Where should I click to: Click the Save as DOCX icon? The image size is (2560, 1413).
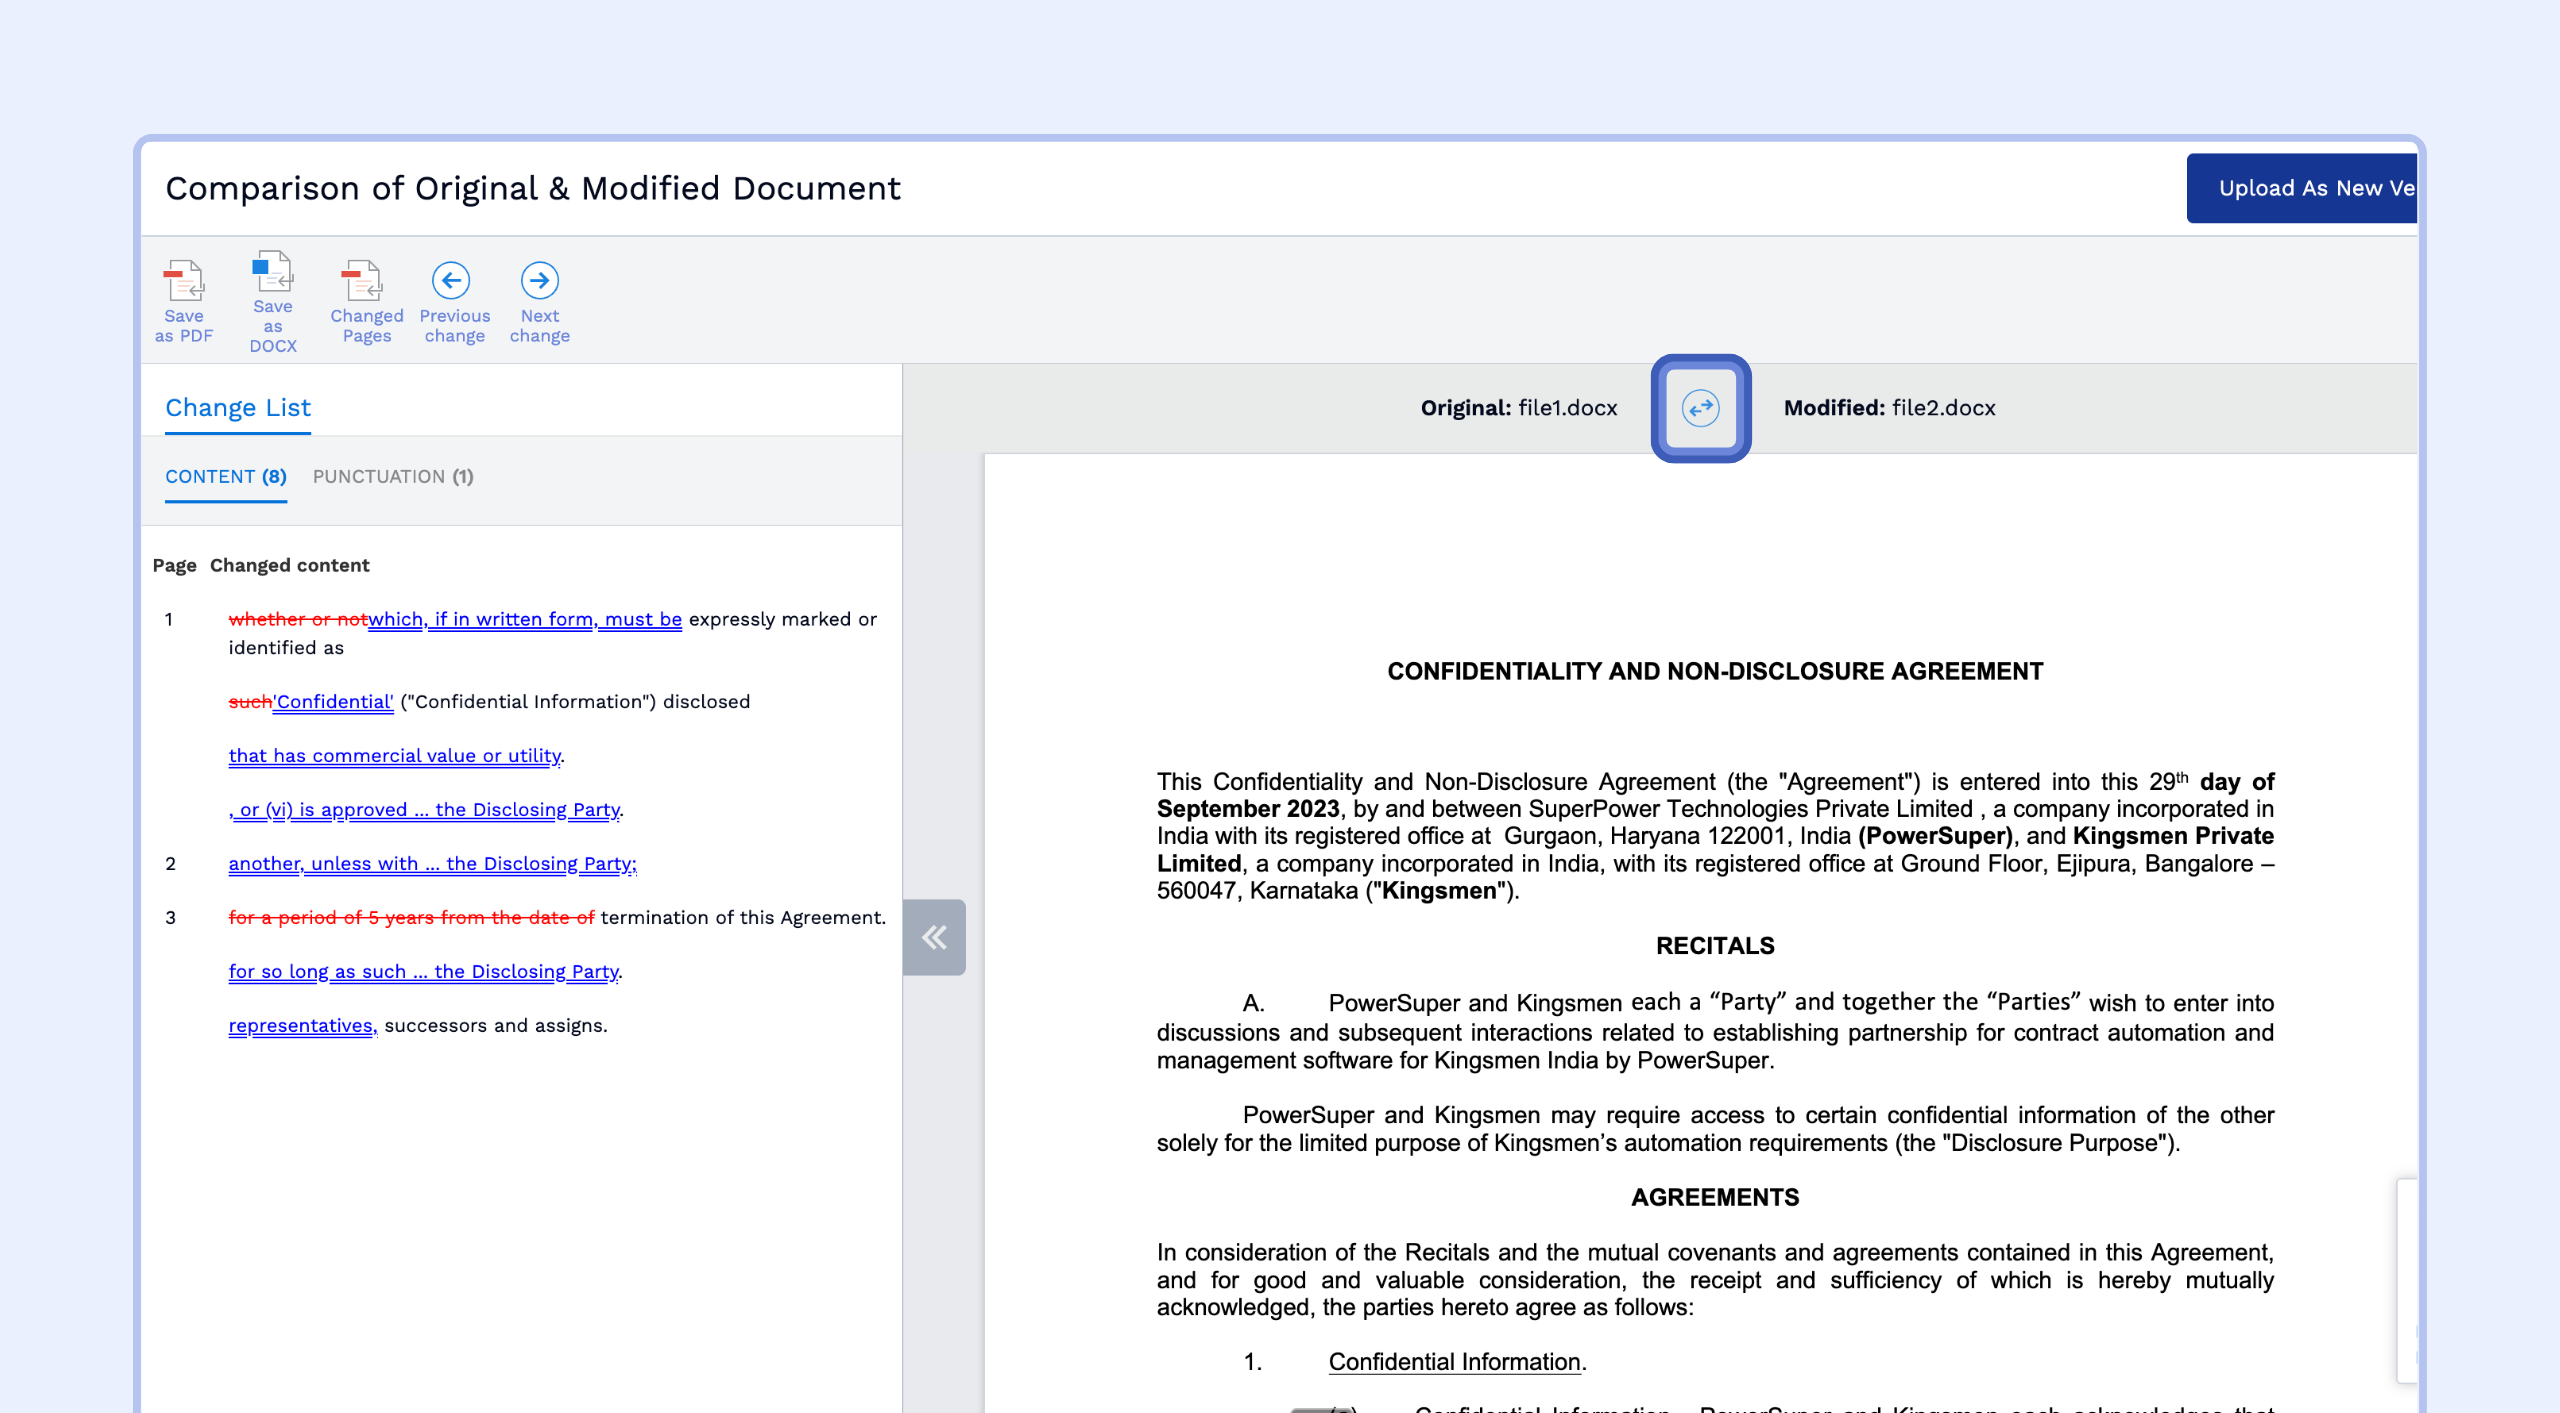click(x=272, y=272)
